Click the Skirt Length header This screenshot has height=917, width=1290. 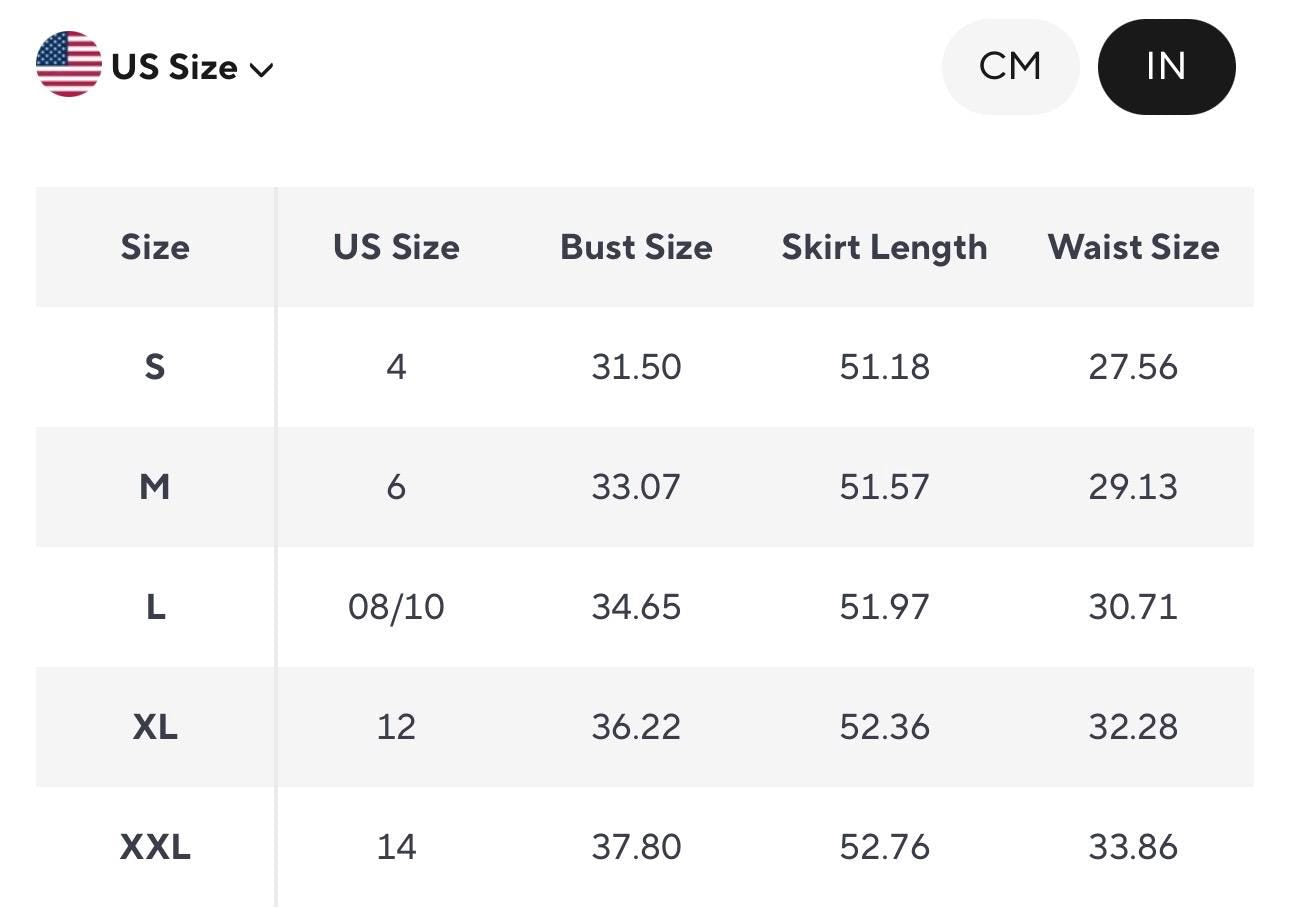coord(884,247)
